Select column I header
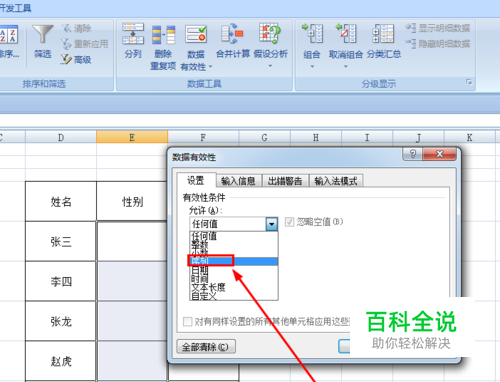This screenshot has height=382, width=500. [x=367, y=137]
